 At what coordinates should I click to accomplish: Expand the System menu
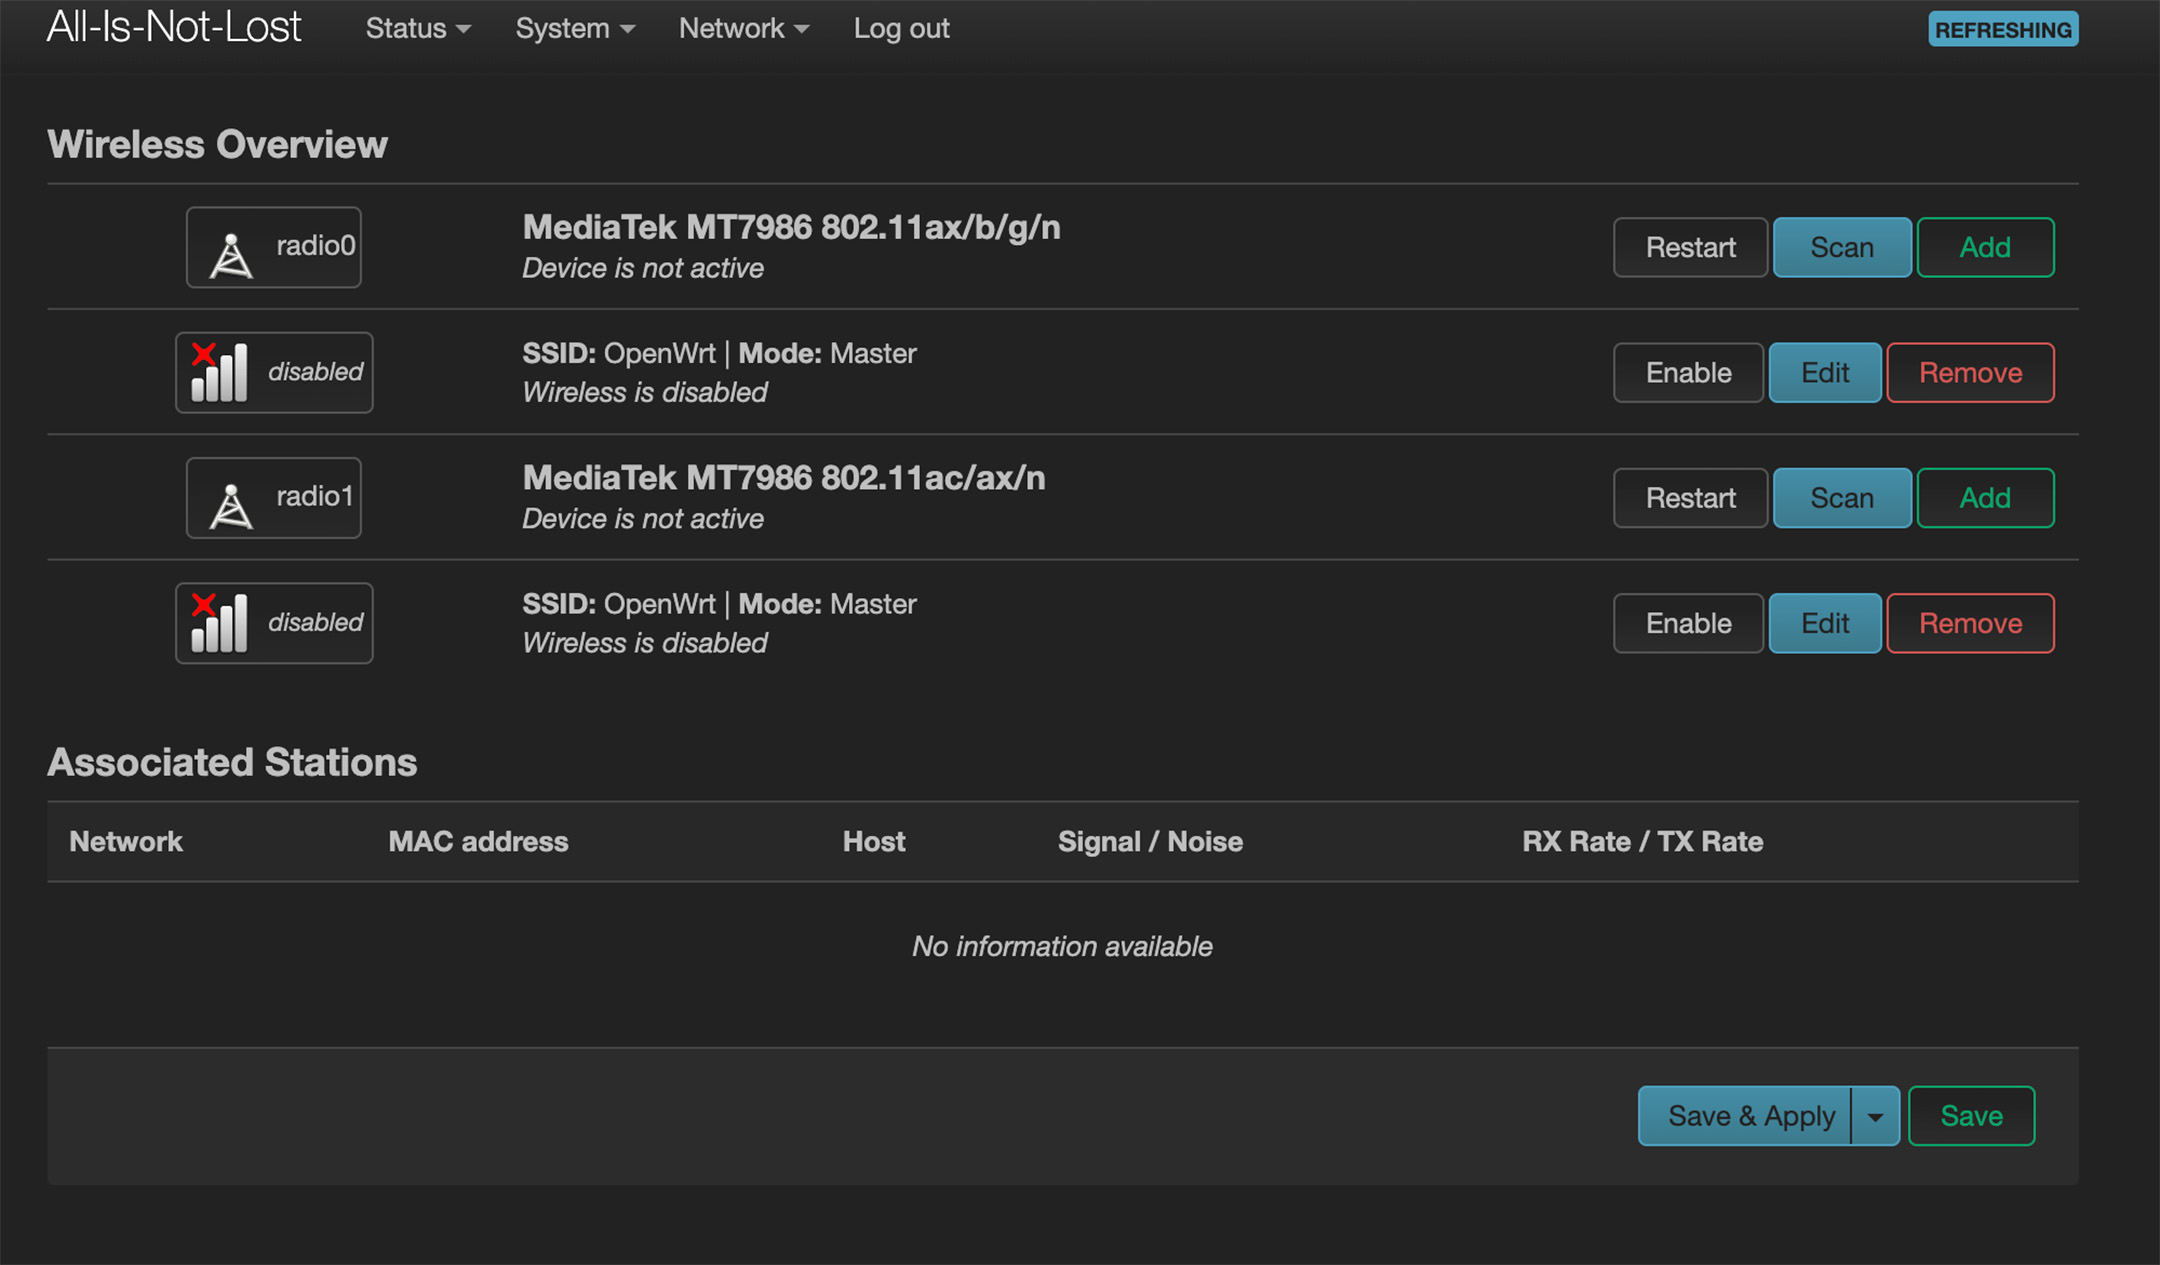click(x=575, y=28)
